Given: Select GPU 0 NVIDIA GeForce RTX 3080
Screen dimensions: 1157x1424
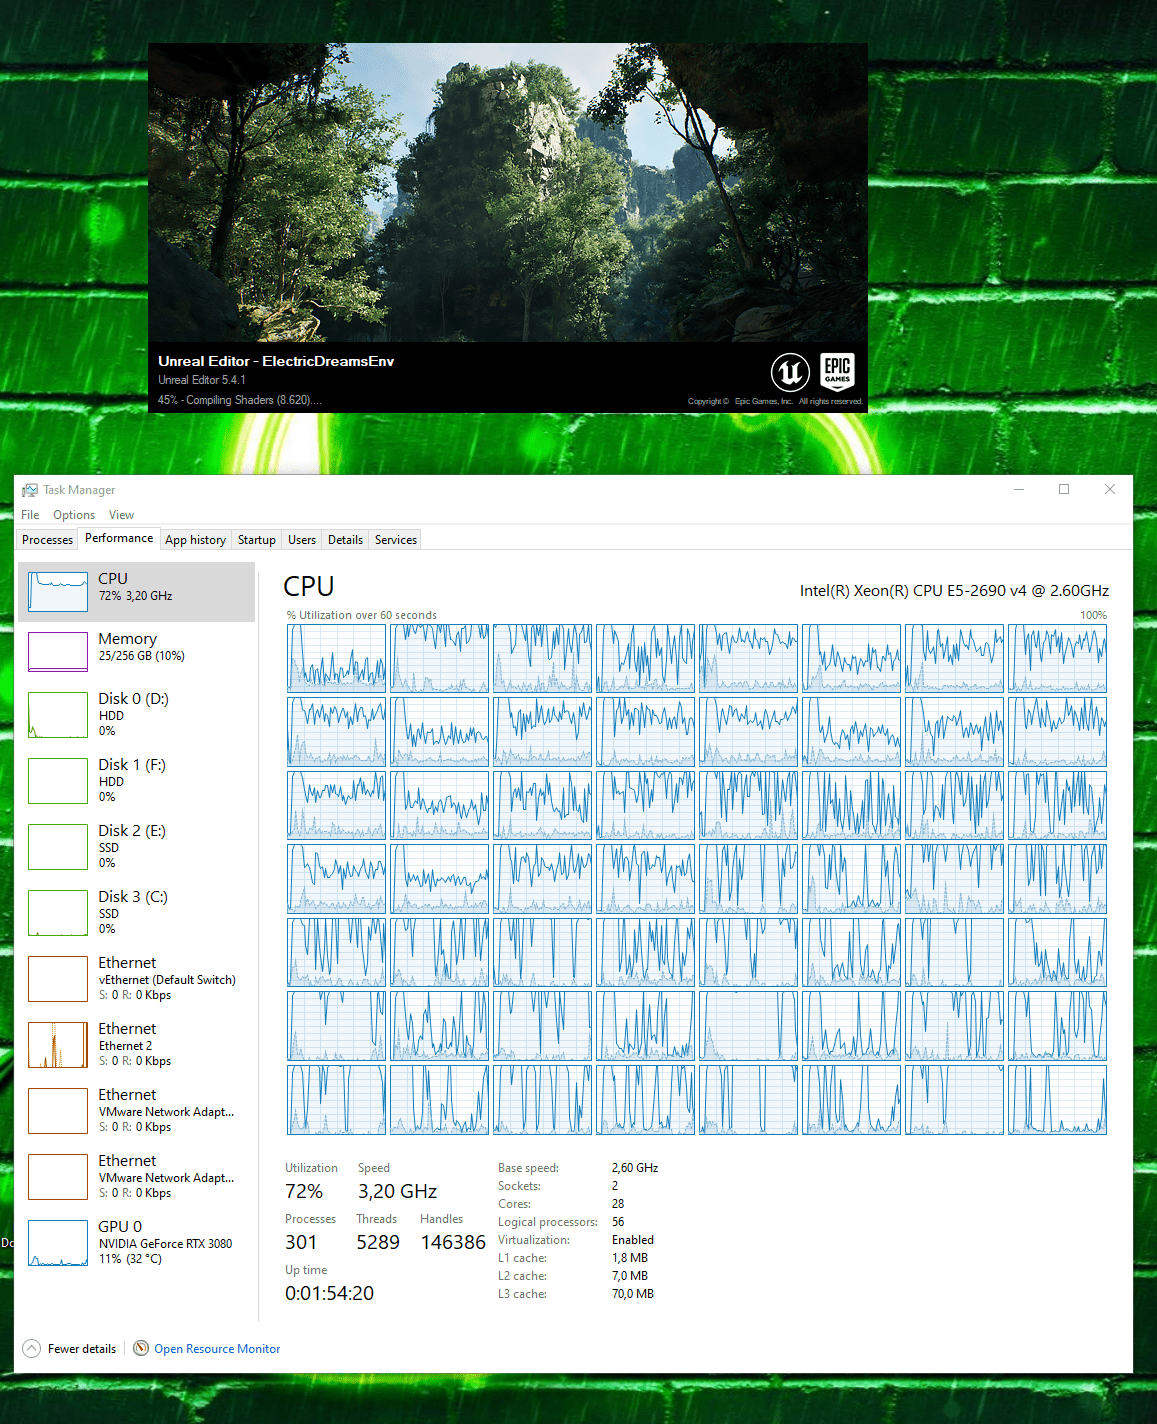Looking at the screenshot, I should click(x=137, y=1243).
